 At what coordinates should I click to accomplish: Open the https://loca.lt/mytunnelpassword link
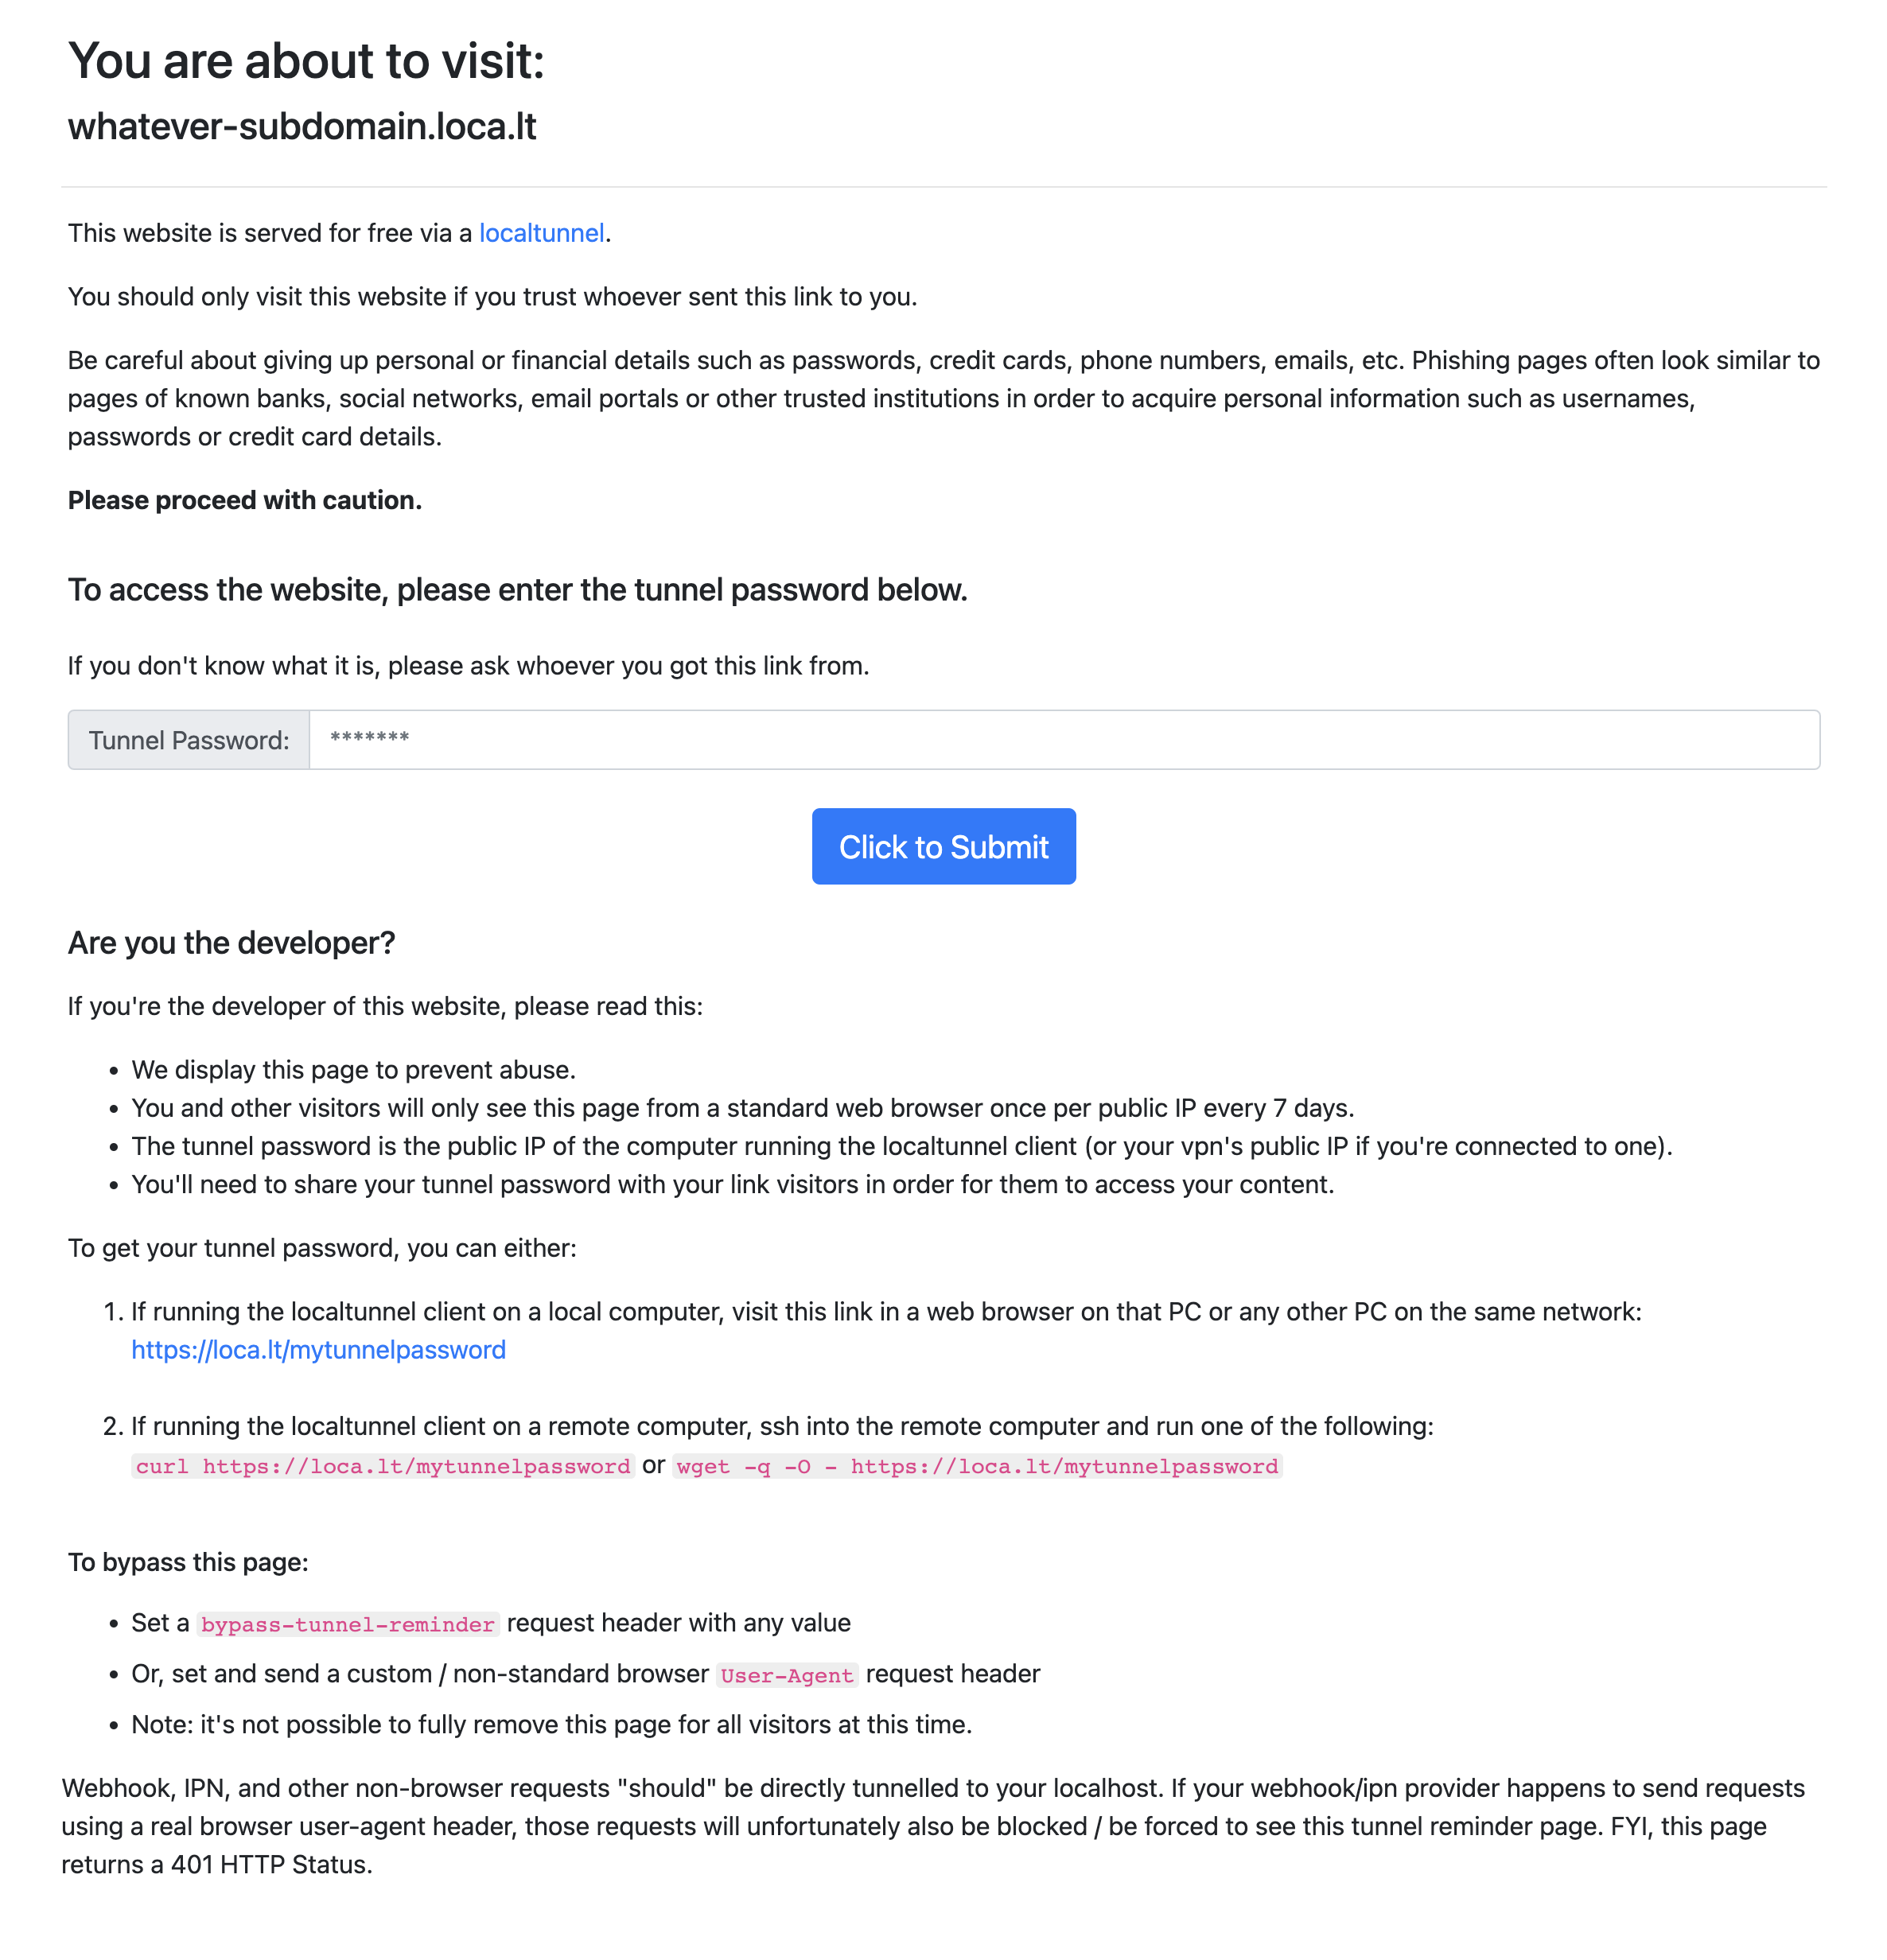tap(318, 1350)
